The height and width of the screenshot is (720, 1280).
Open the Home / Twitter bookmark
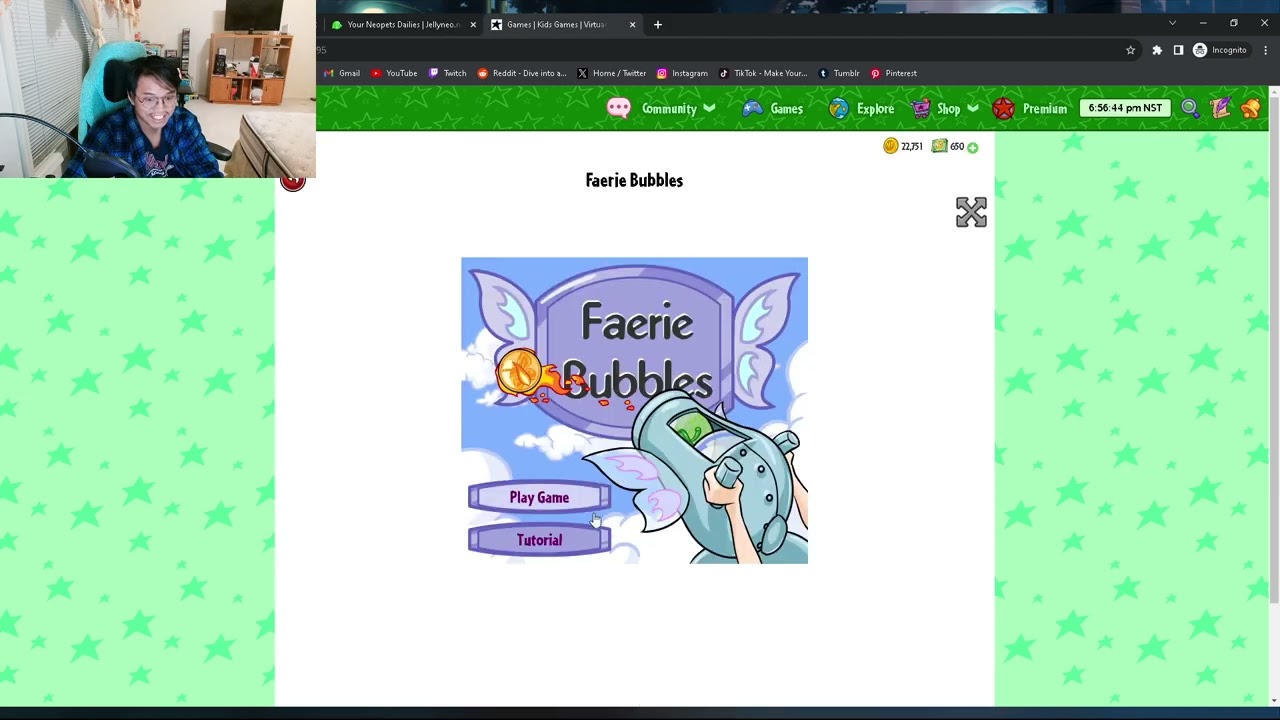[611, 73]
